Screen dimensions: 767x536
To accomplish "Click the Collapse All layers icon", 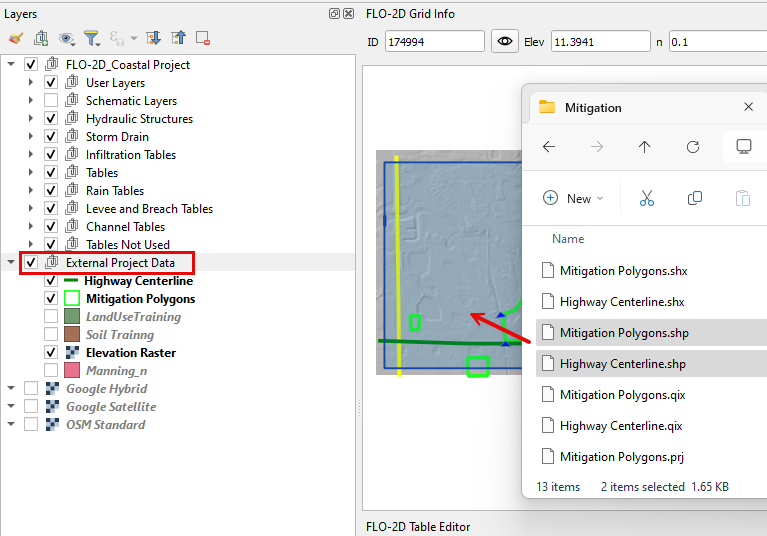I will 178,38.
